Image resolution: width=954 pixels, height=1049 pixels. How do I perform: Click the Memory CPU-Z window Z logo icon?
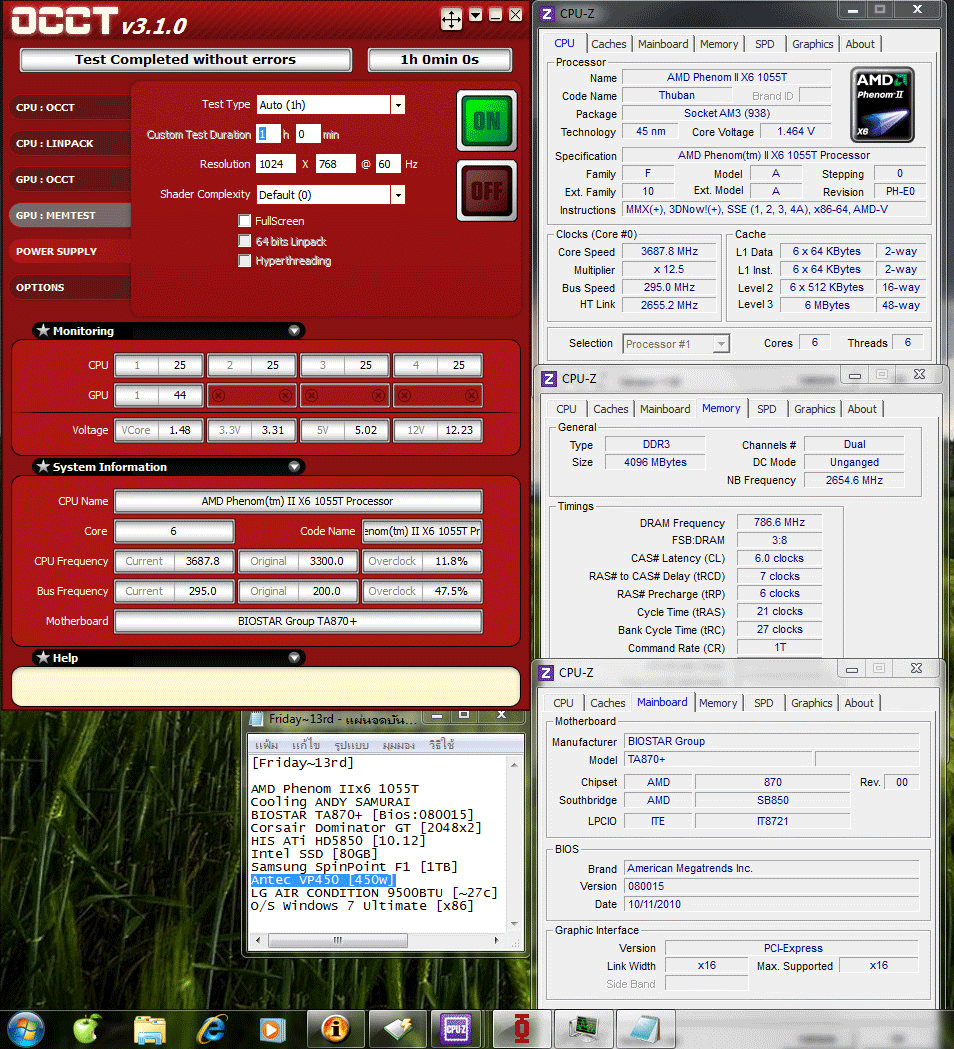[549, 379]
